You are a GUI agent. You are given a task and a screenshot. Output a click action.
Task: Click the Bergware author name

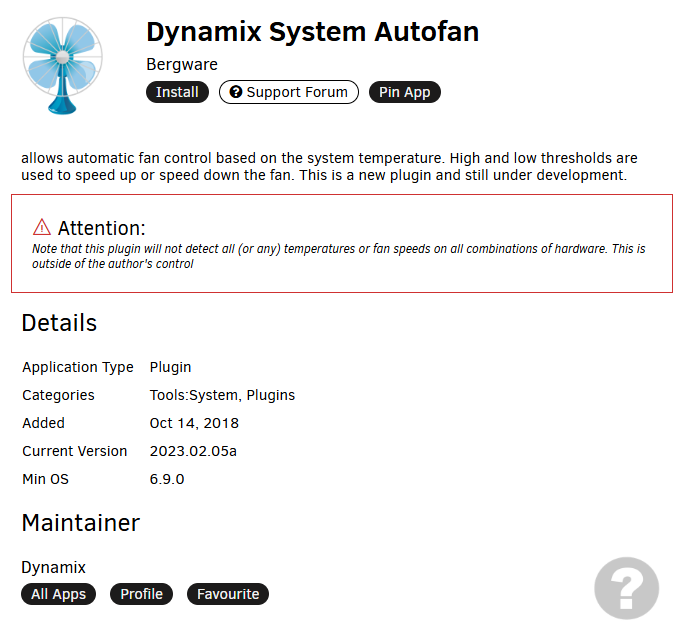pos(182,64)
